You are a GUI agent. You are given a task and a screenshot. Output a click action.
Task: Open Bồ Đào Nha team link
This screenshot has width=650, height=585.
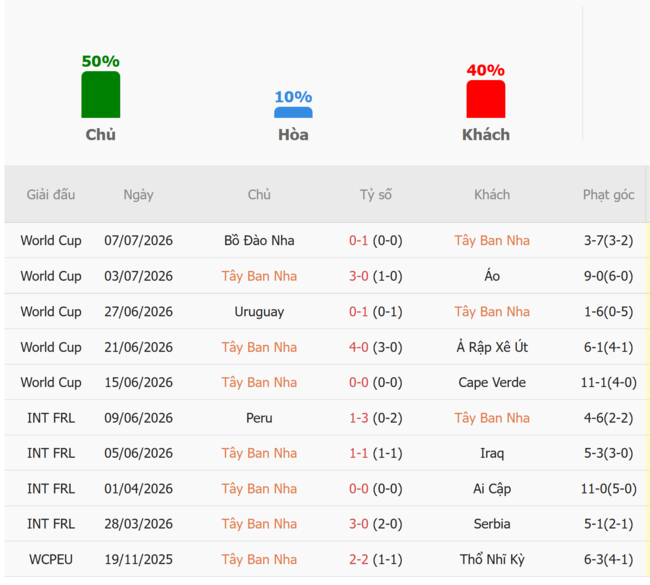(259, 240)
